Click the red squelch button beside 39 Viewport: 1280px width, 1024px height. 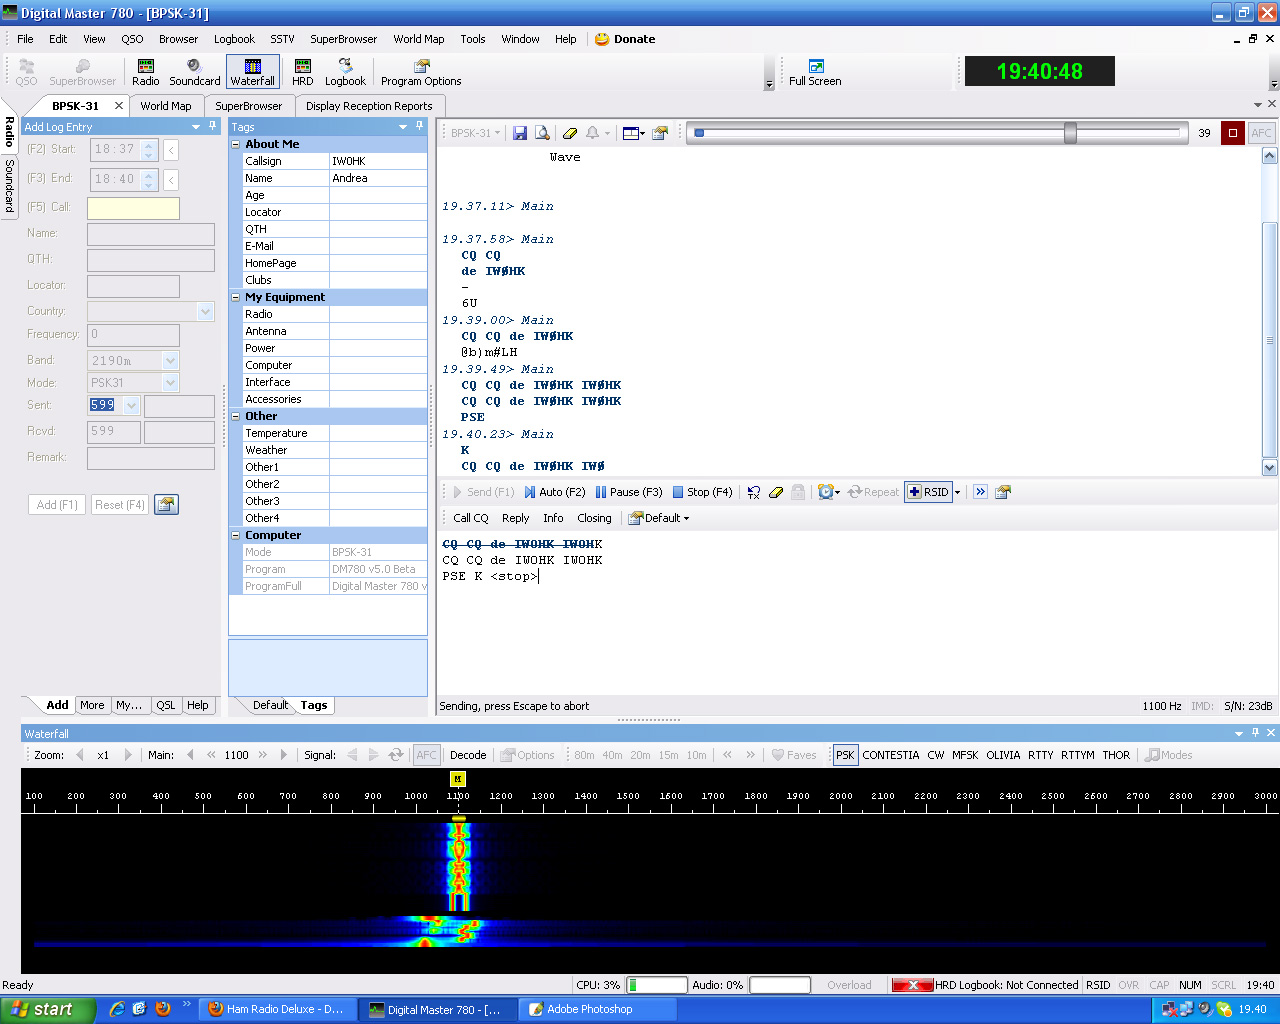[x=1233, y=133]
